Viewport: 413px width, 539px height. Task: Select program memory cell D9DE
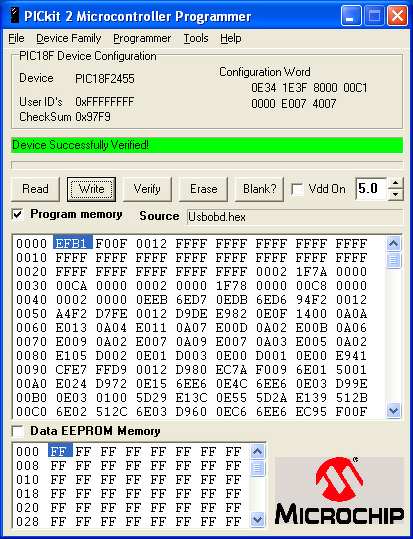(x=191, y=314)
